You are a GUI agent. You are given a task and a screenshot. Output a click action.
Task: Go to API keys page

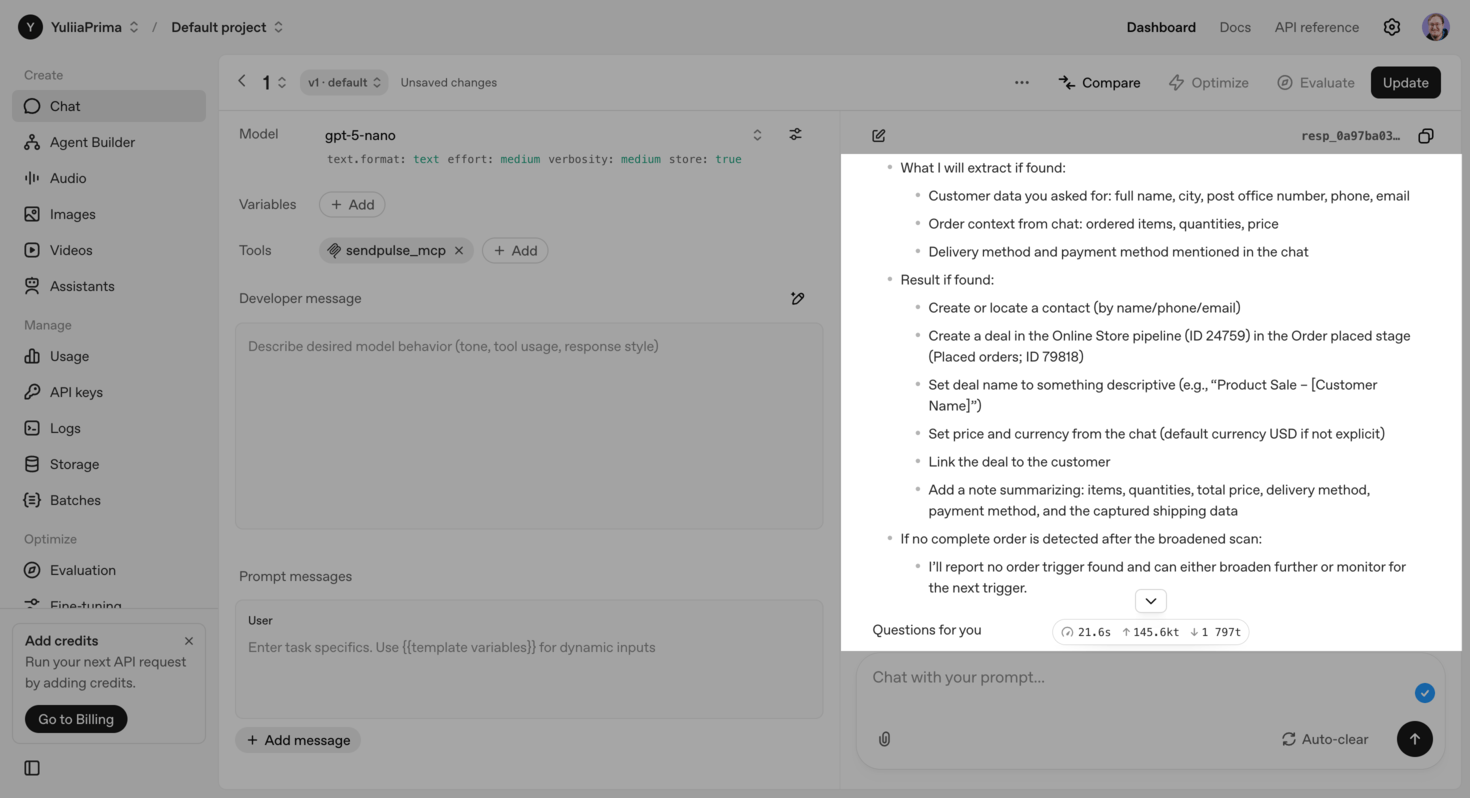point(76,392)
